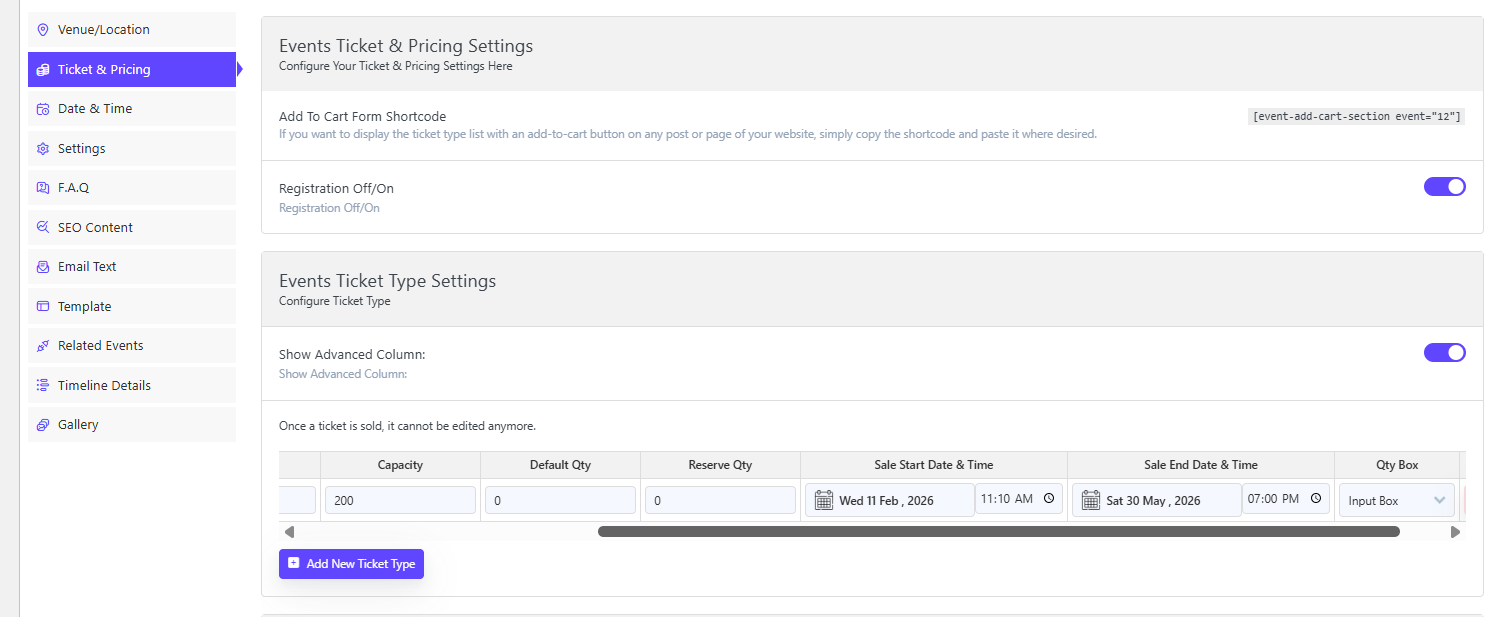1496x617 pixels.
Task: Open the Sale Start Date calendar icon
Action: coord(824,500)
